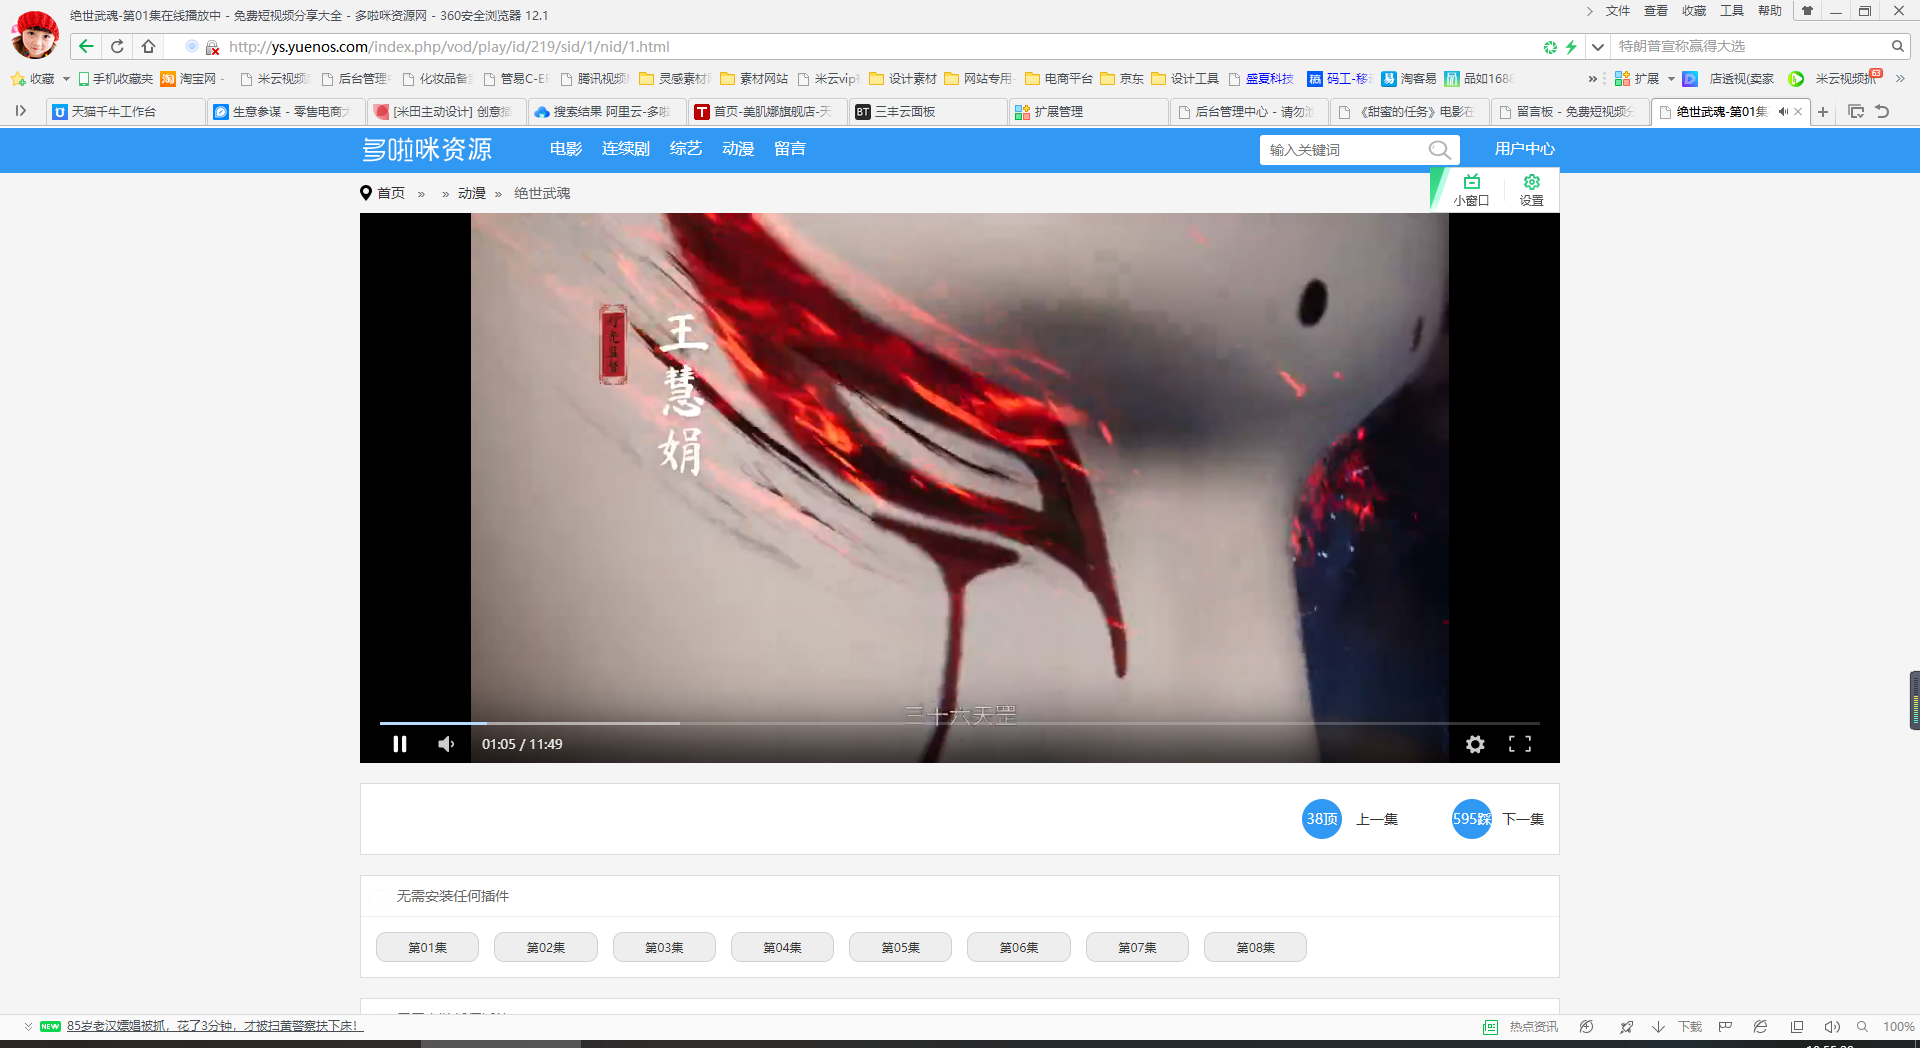Open the 电商平台 bookmark folder
This screenshot has height=1048, width=1920.
1059,79
